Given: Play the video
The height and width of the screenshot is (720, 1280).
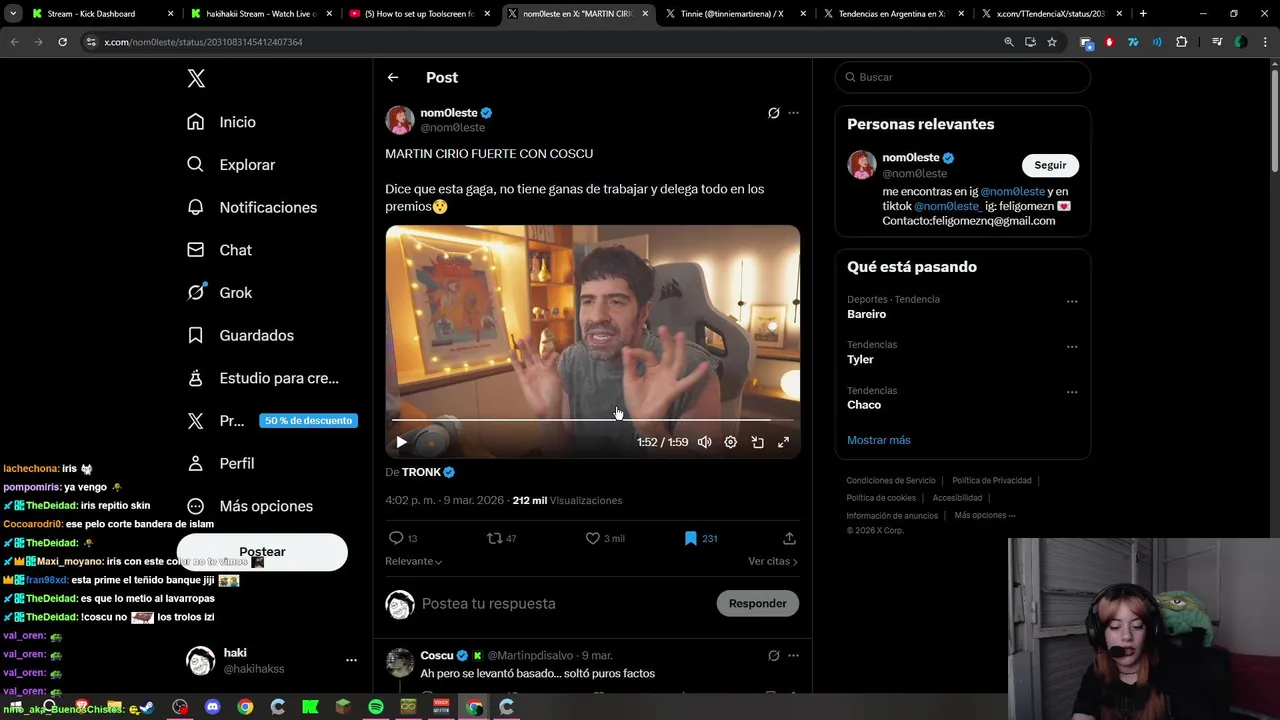Looking at the screenshot, I should click(401, 442).
